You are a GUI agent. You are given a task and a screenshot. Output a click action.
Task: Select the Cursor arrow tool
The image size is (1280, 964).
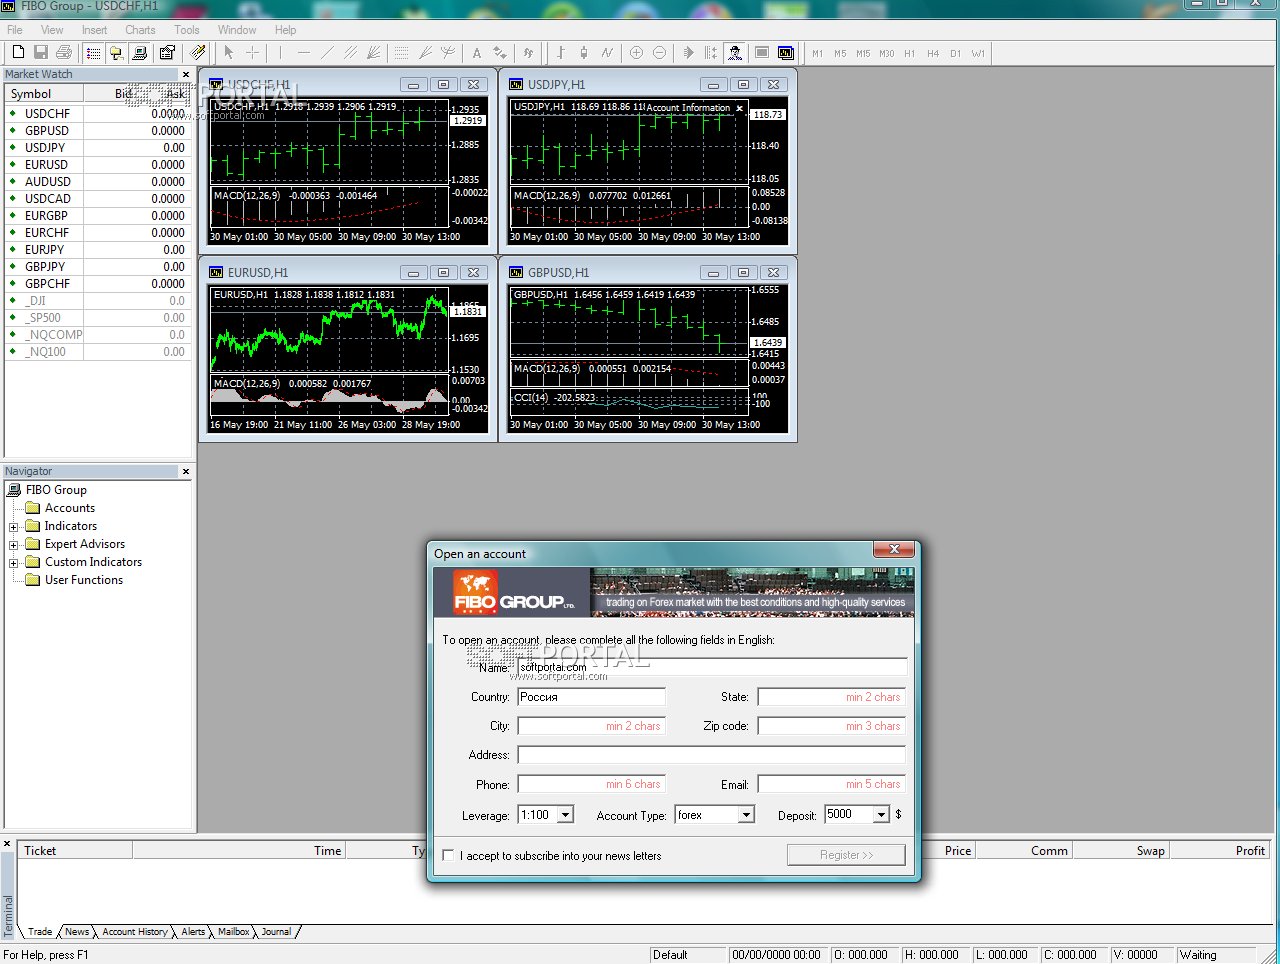[229, 52]
